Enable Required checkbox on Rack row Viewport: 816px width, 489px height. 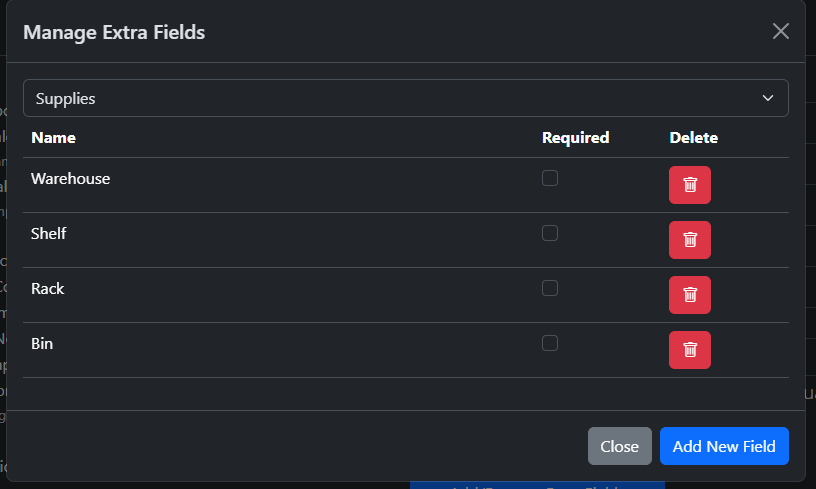pos(550,288)
